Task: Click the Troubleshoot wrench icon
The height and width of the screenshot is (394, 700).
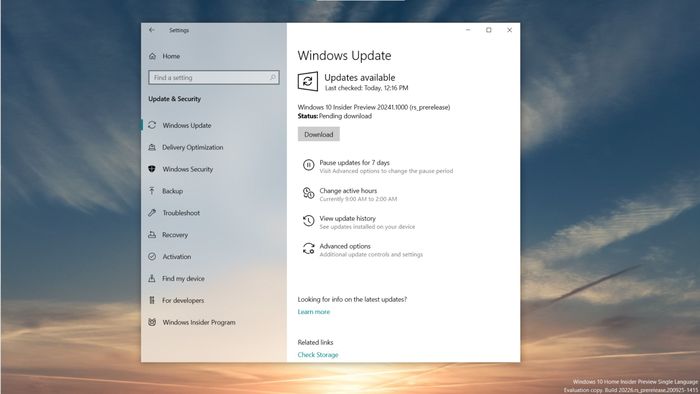Action: point(152,213)
